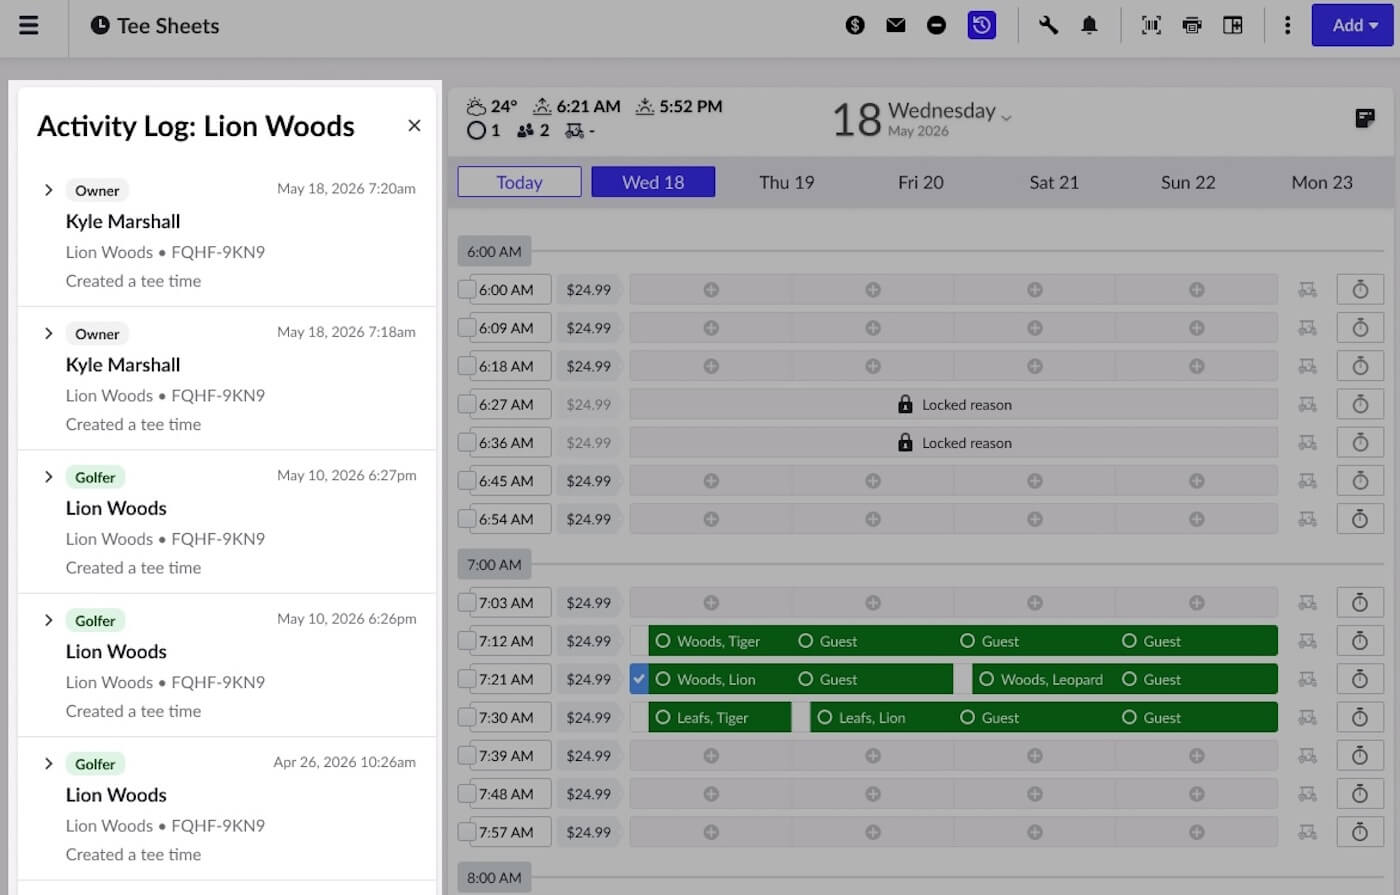Tick the checkbox beside 7:39 AM
The image size is (1400, 895).
(x=466, y=755)
